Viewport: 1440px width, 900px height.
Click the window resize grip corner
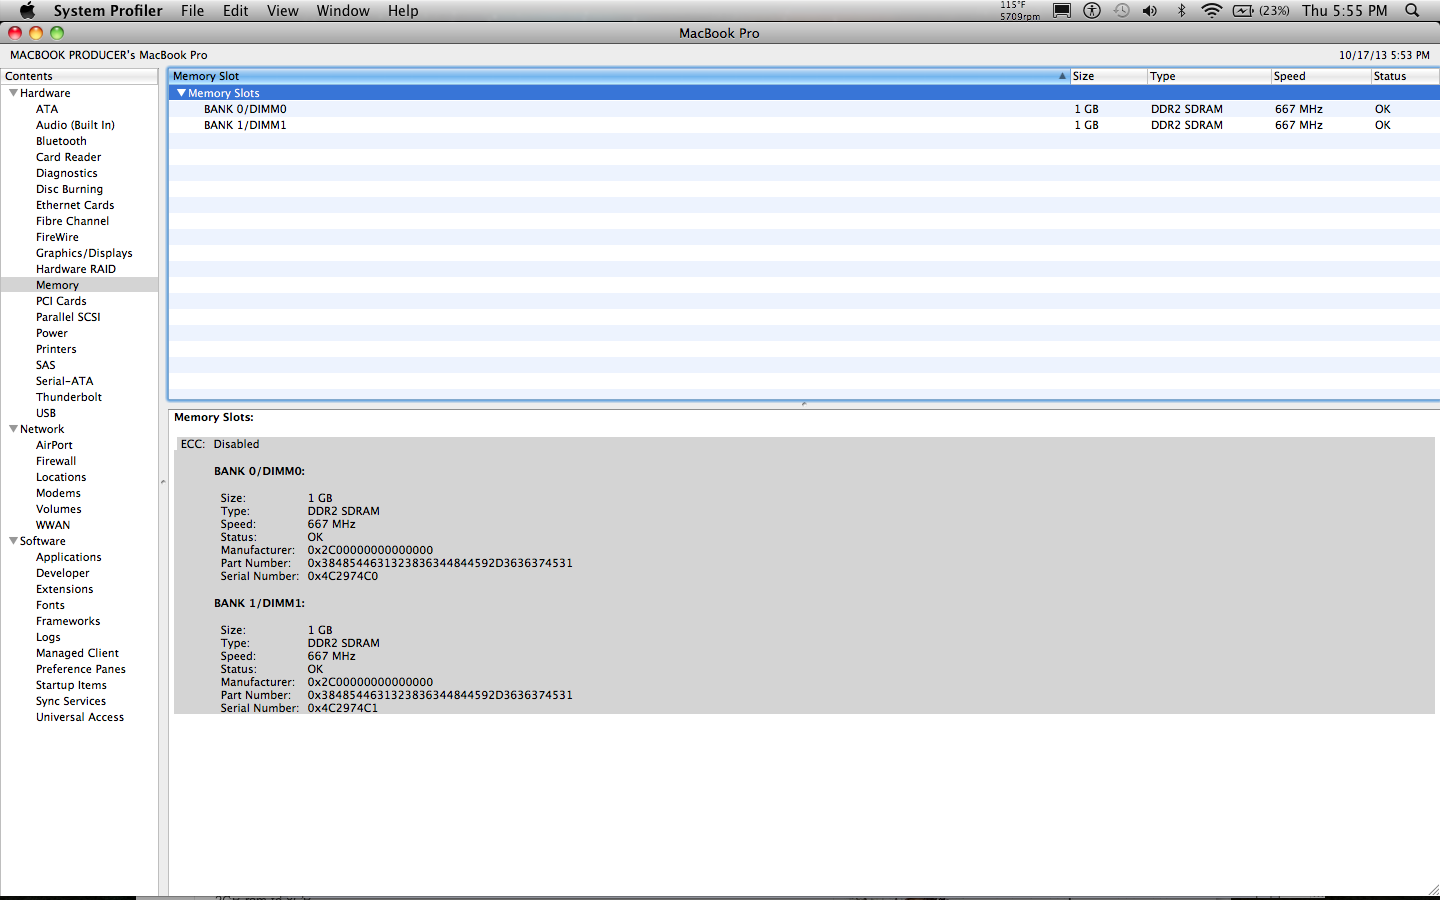pyautogui.click(x=1433, y=889)
